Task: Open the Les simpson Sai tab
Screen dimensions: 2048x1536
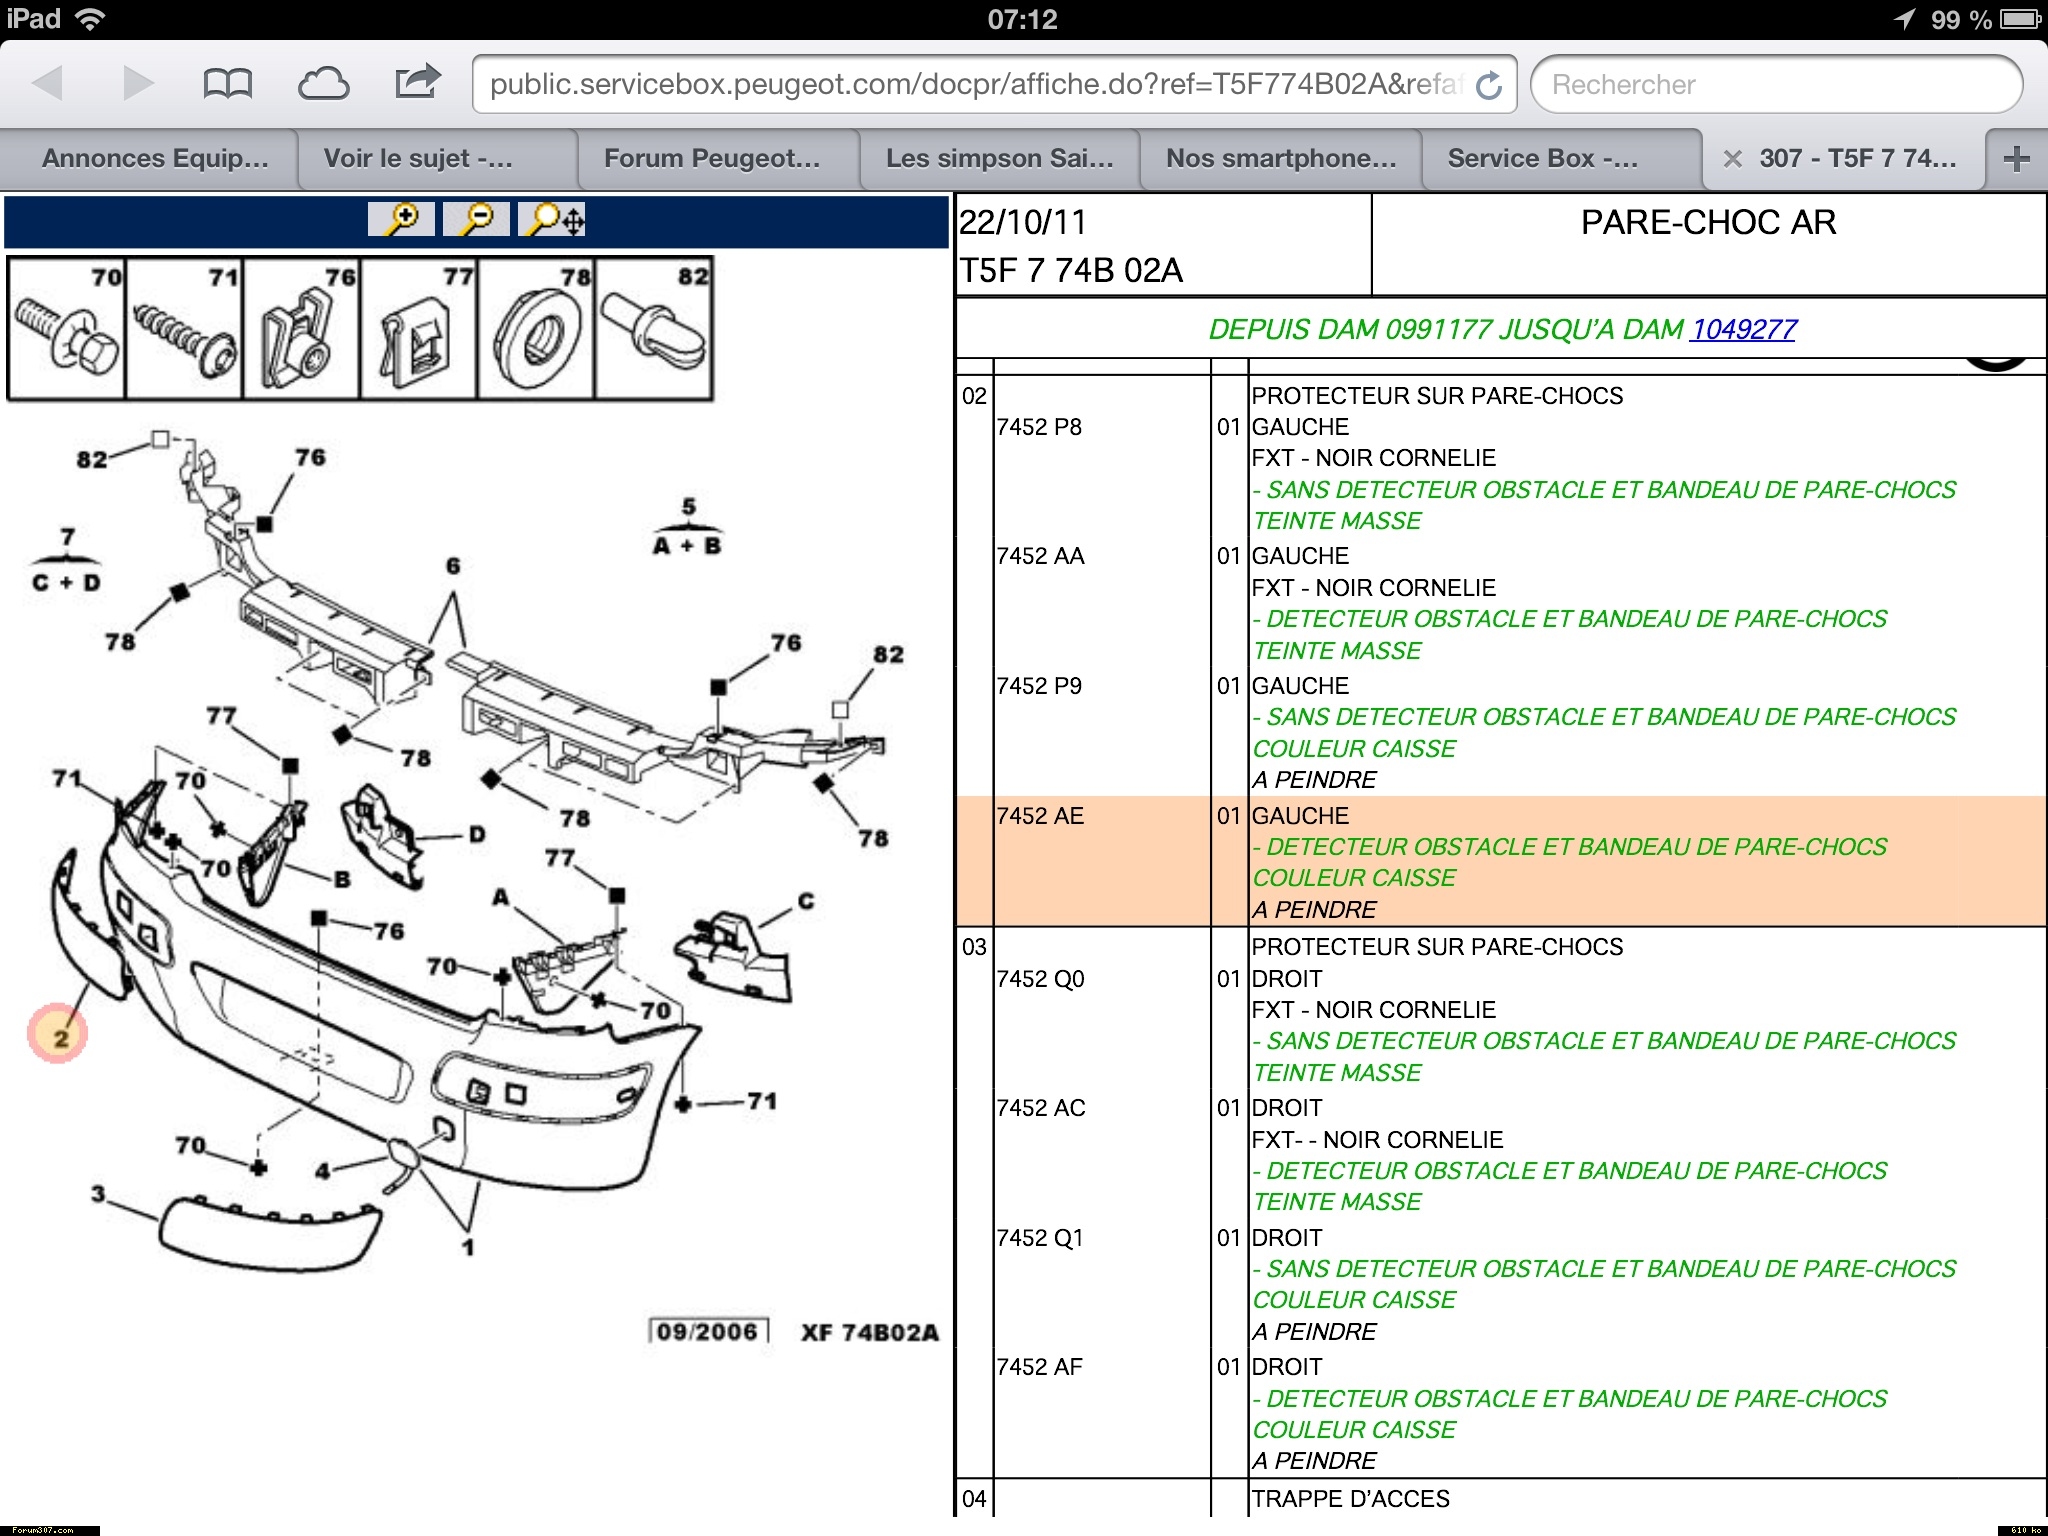Action: click(999, 158)
